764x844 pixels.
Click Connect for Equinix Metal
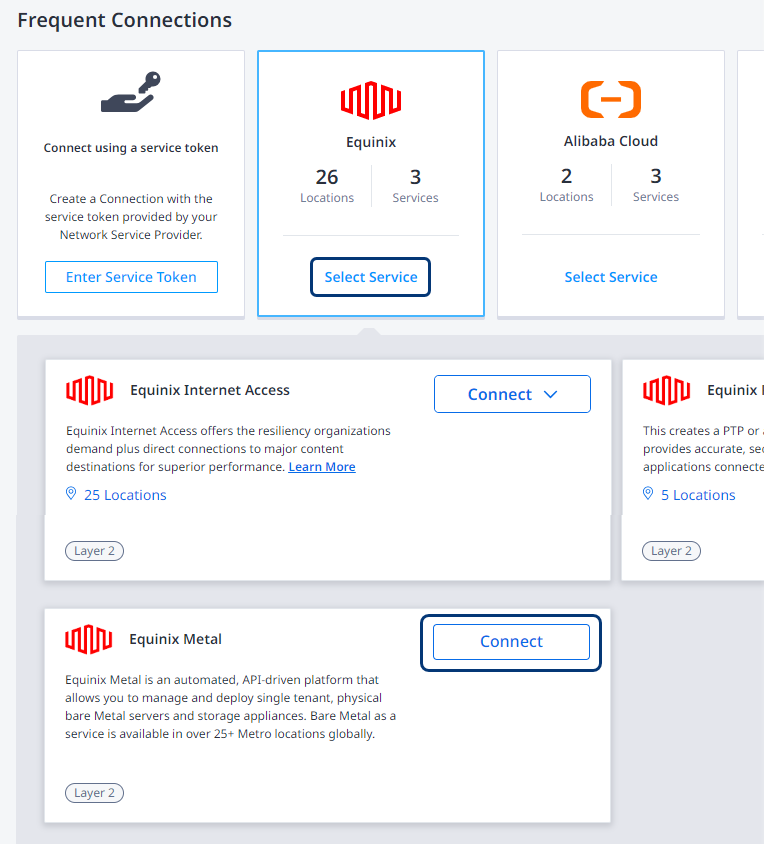(x=511, y=642)
